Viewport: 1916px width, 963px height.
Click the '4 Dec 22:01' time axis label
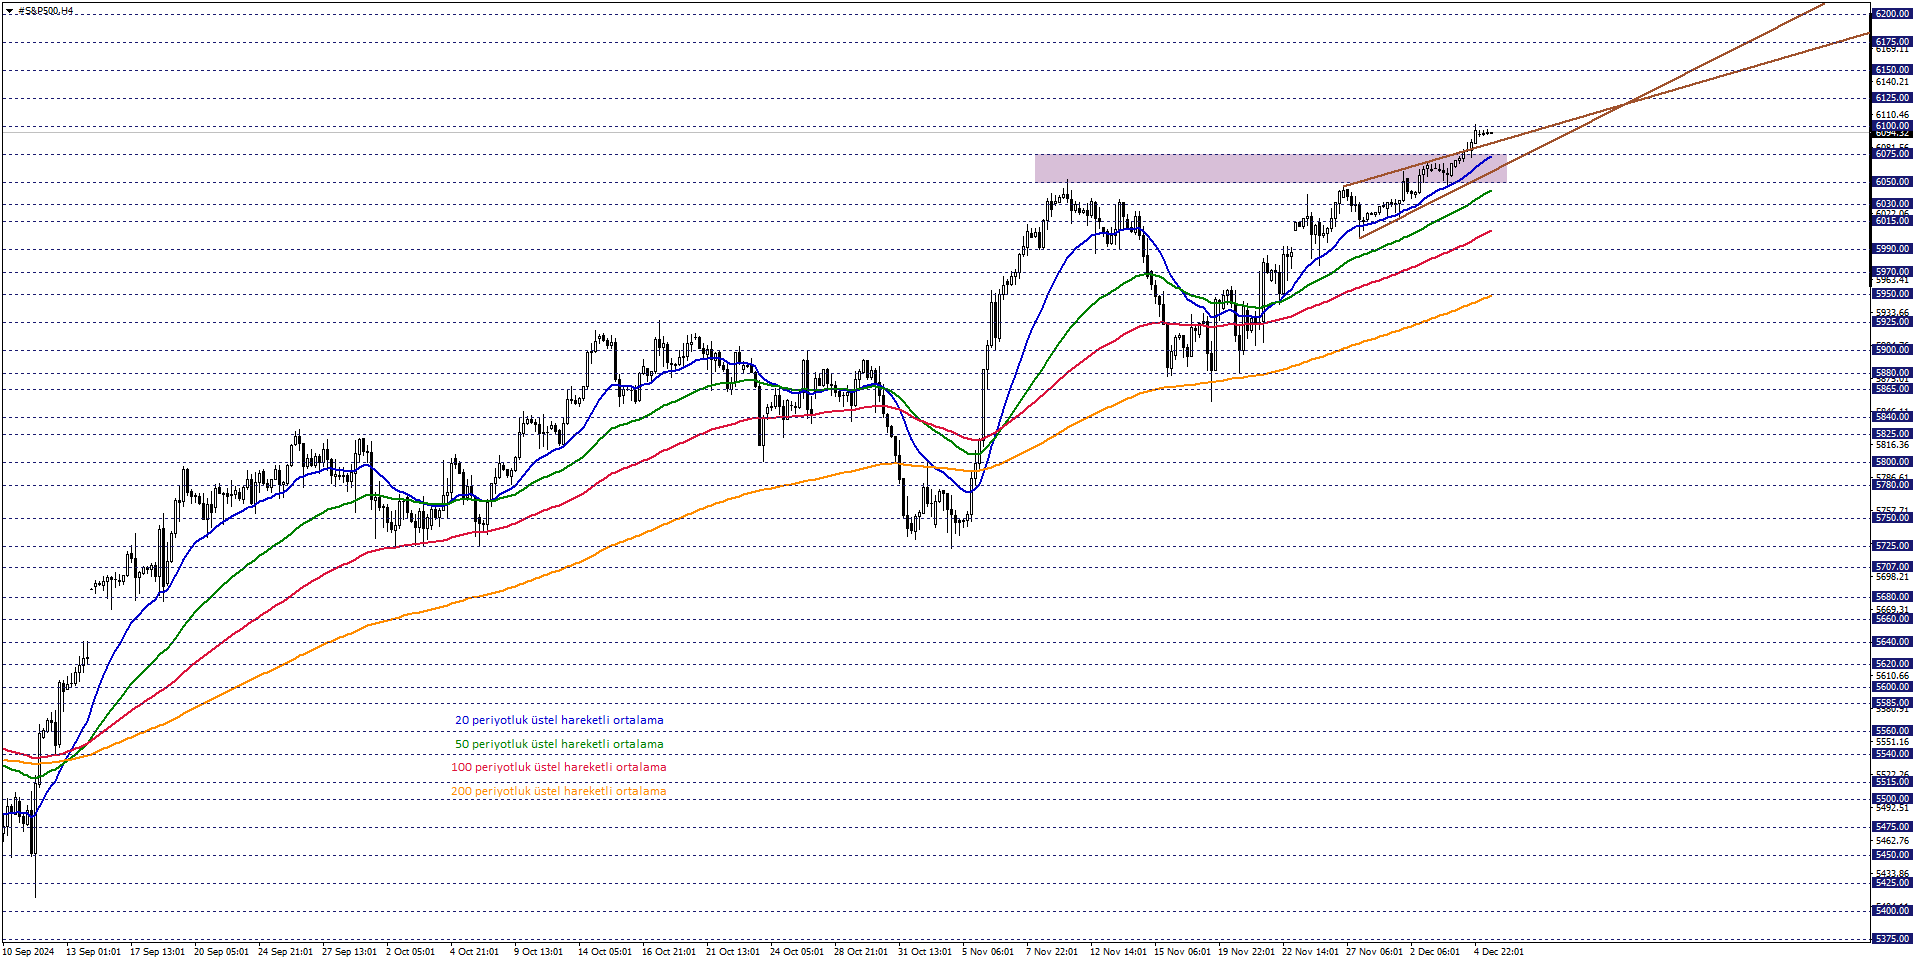[1499, 952]
